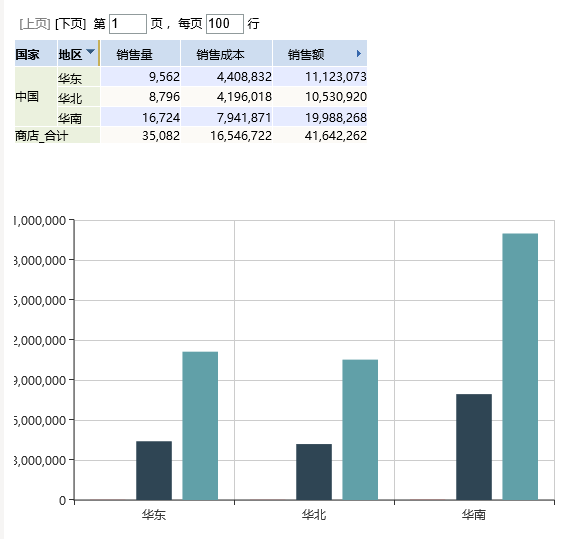
Task: Click the 19,988,268 sales value cell
Action: click(x=320, y=117)
